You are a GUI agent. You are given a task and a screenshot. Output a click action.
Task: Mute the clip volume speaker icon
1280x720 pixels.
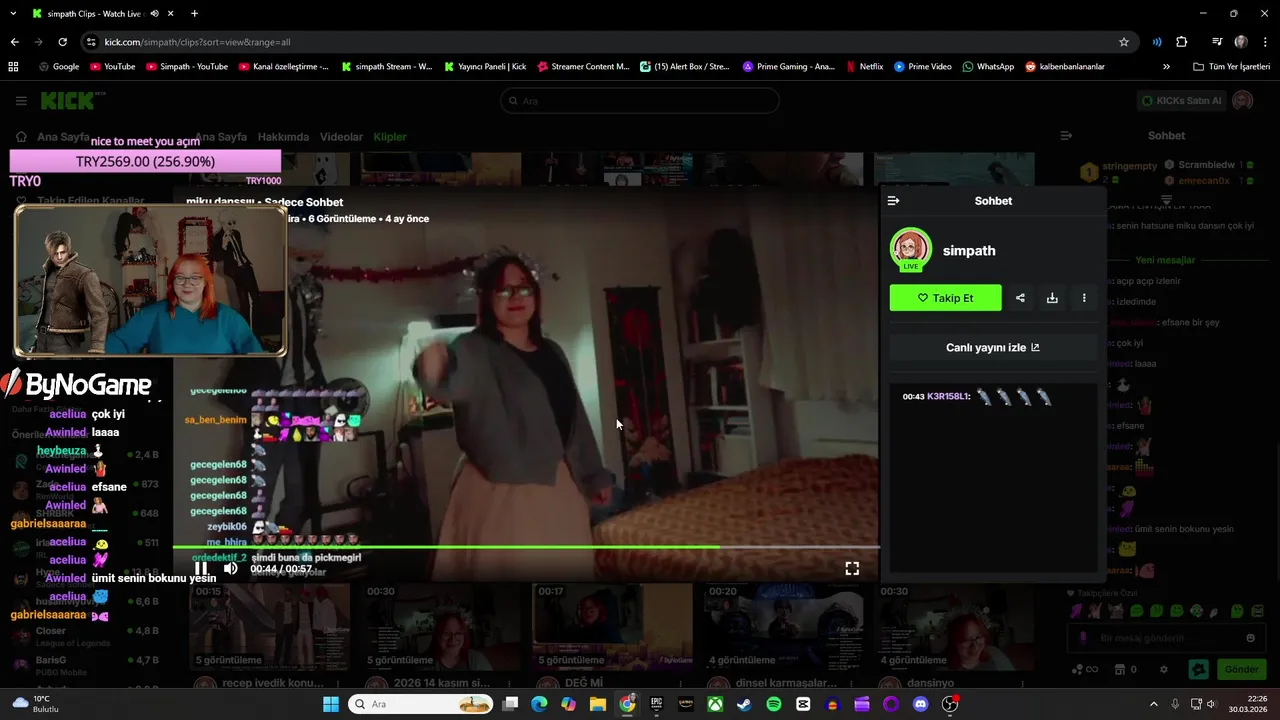pyautogui.click(x=230, y=568)
